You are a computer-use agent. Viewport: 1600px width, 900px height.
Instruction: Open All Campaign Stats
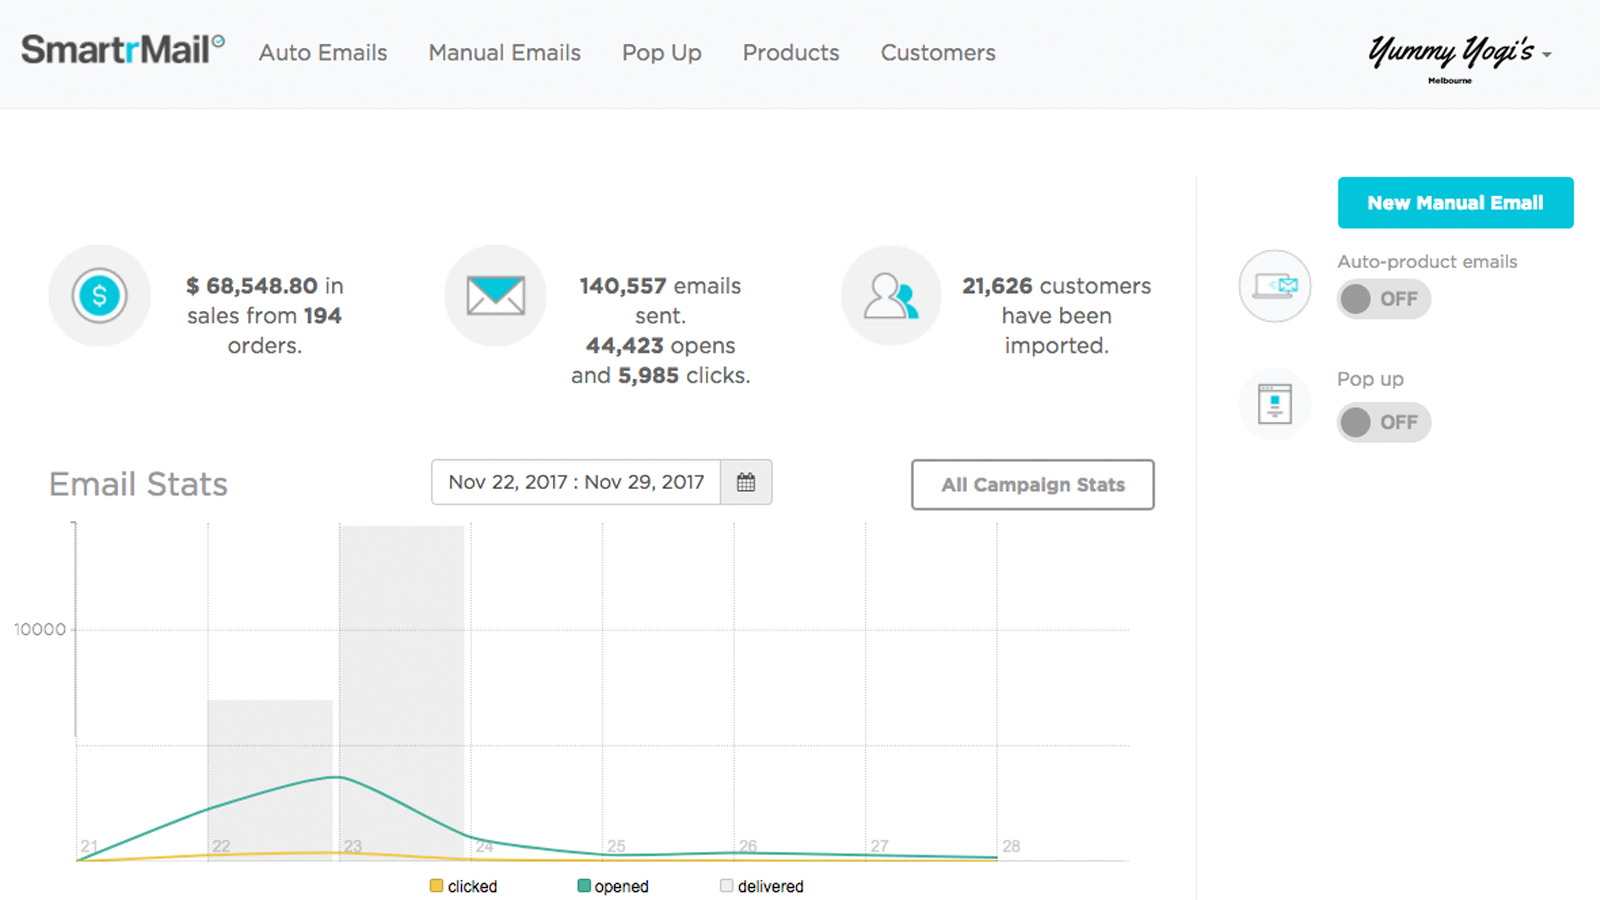point(1033,485)
